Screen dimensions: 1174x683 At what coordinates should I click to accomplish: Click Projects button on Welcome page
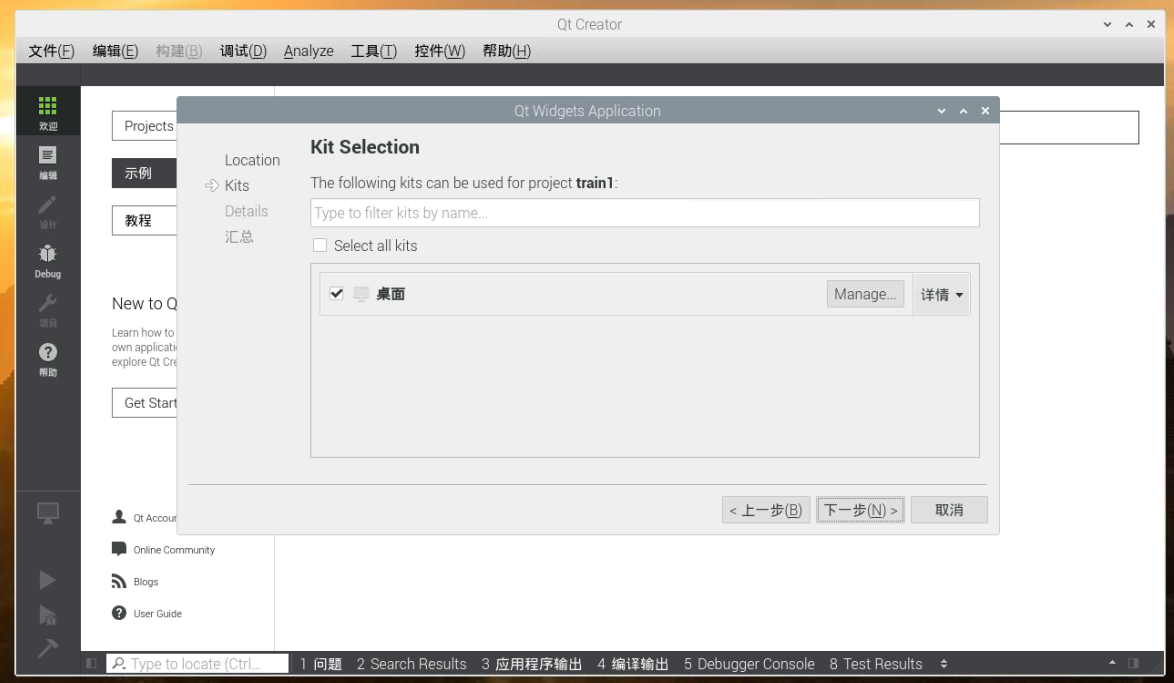(145, 126)
